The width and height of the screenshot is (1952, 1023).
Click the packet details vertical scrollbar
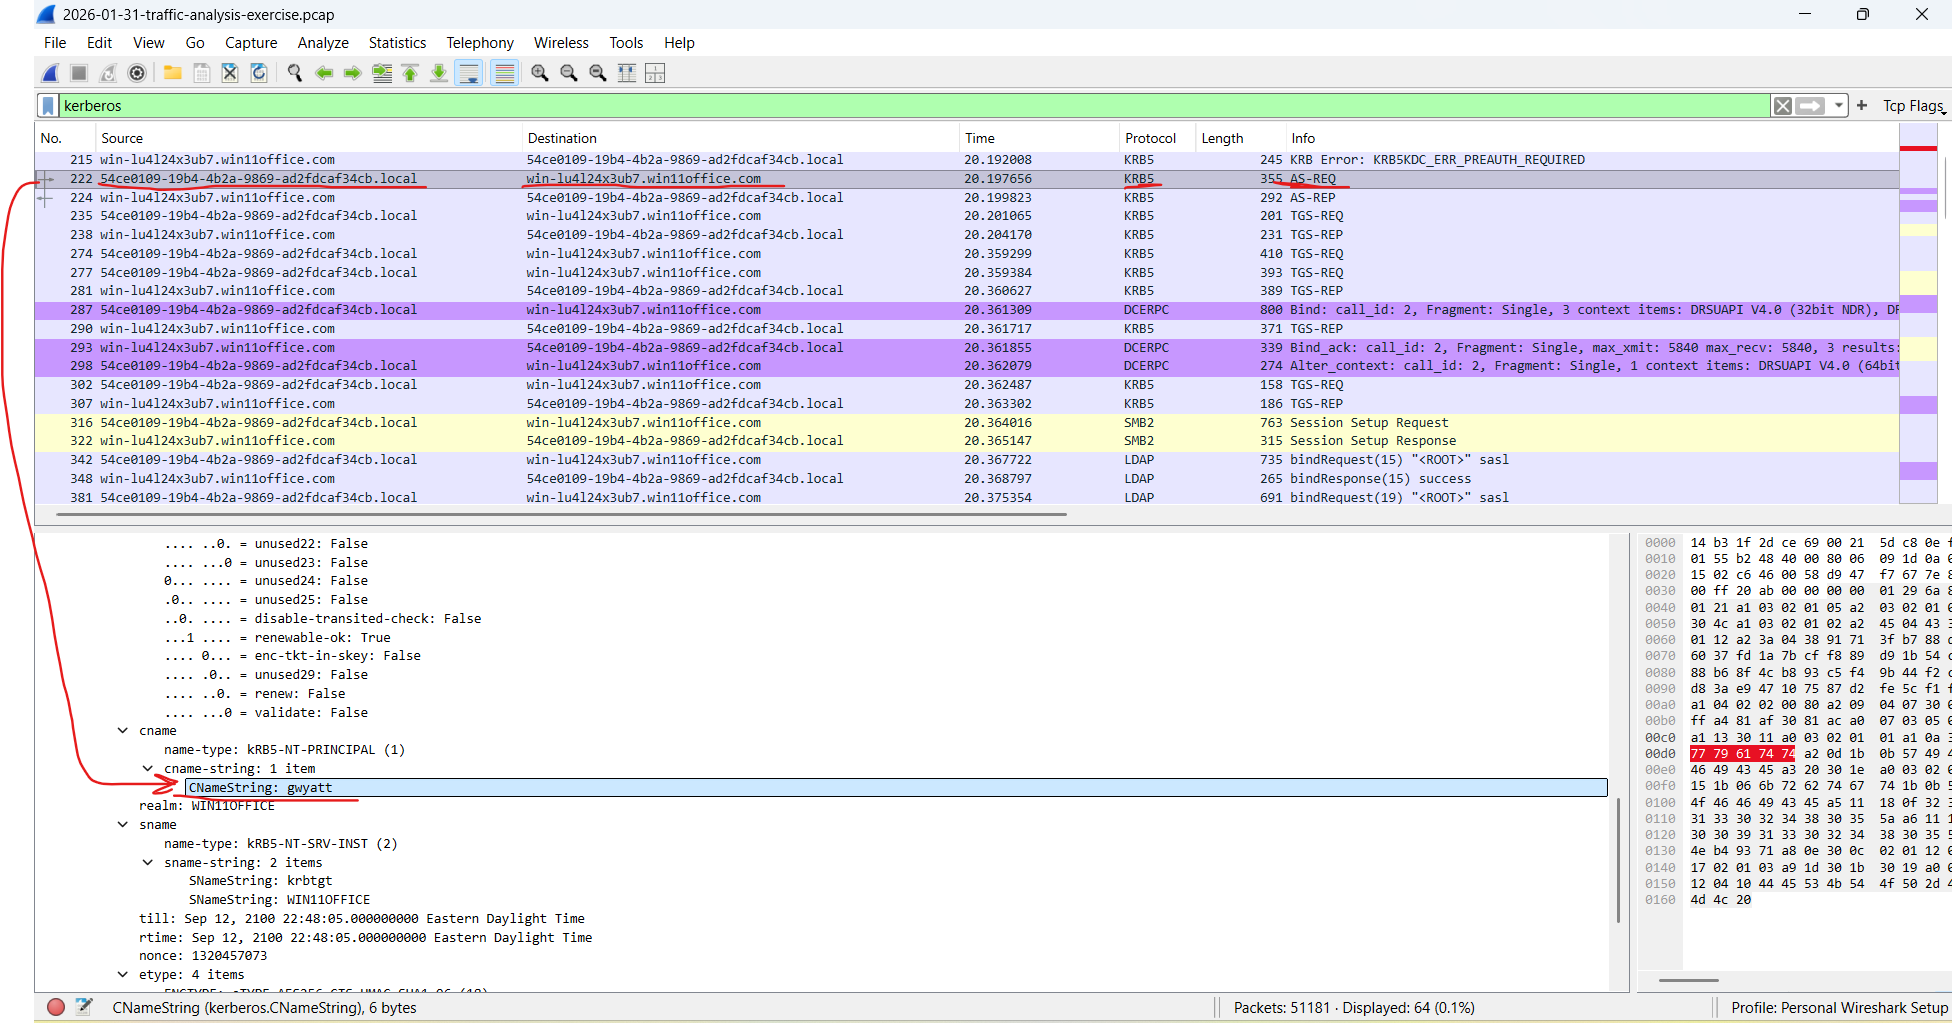(1618, 860)
